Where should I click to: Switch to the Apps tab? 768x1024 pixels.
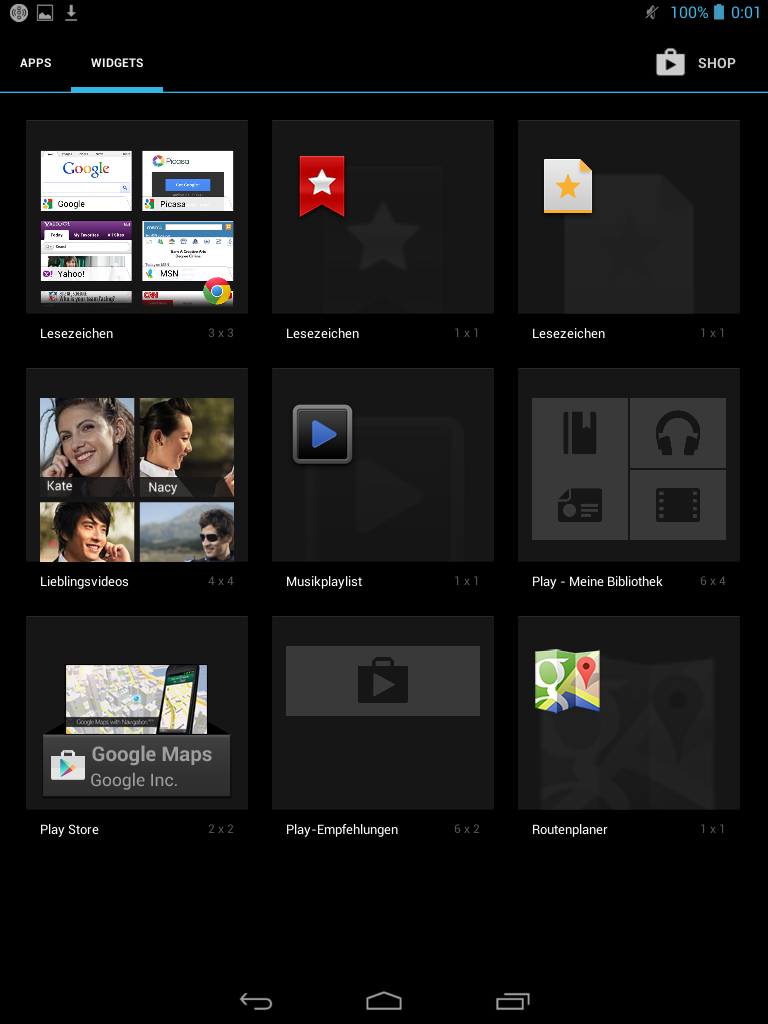click(36, 63)
